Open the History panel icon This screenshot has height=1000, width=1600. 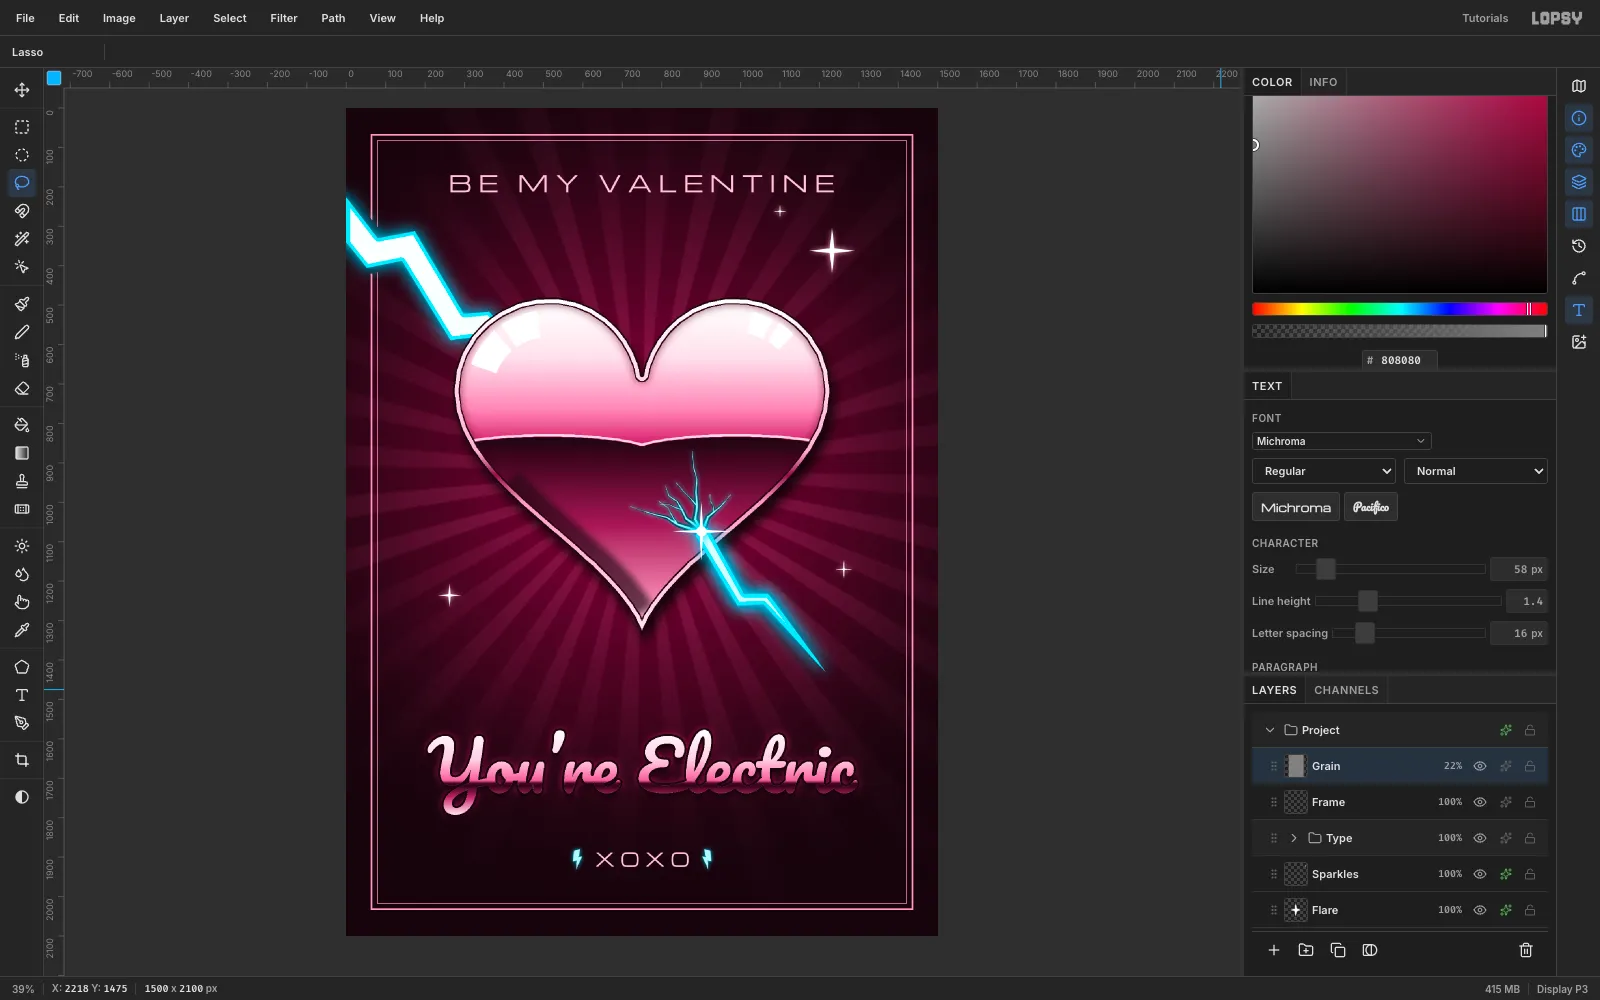(x=1579, y=246)
